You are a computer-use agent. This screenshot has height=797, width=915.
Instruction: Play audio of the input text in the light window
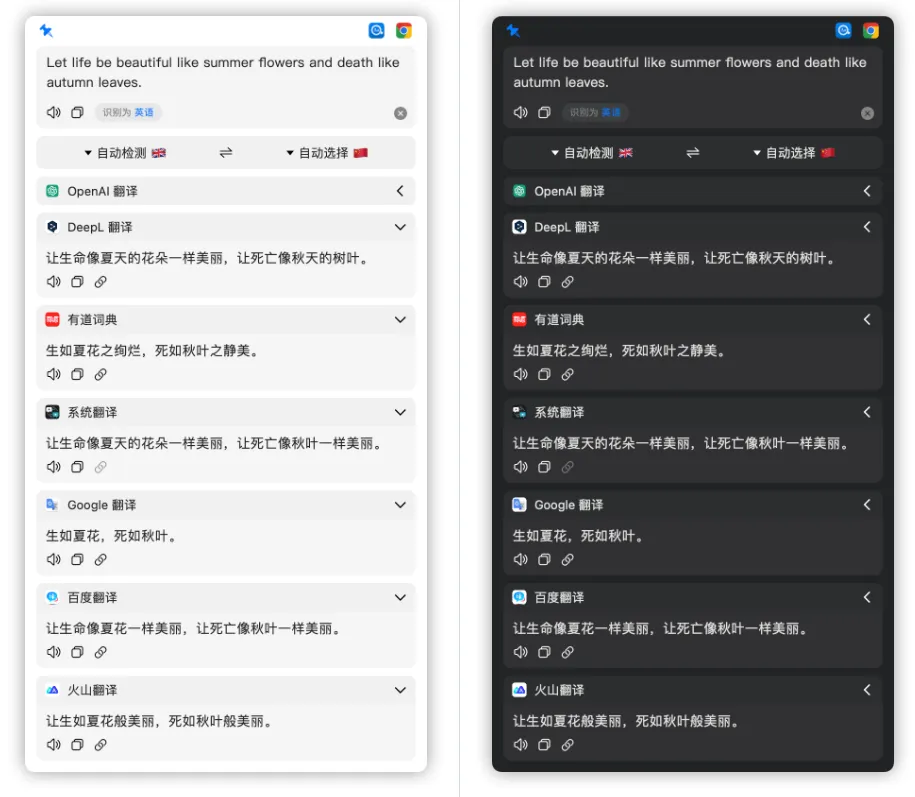[x=54, y=113]
